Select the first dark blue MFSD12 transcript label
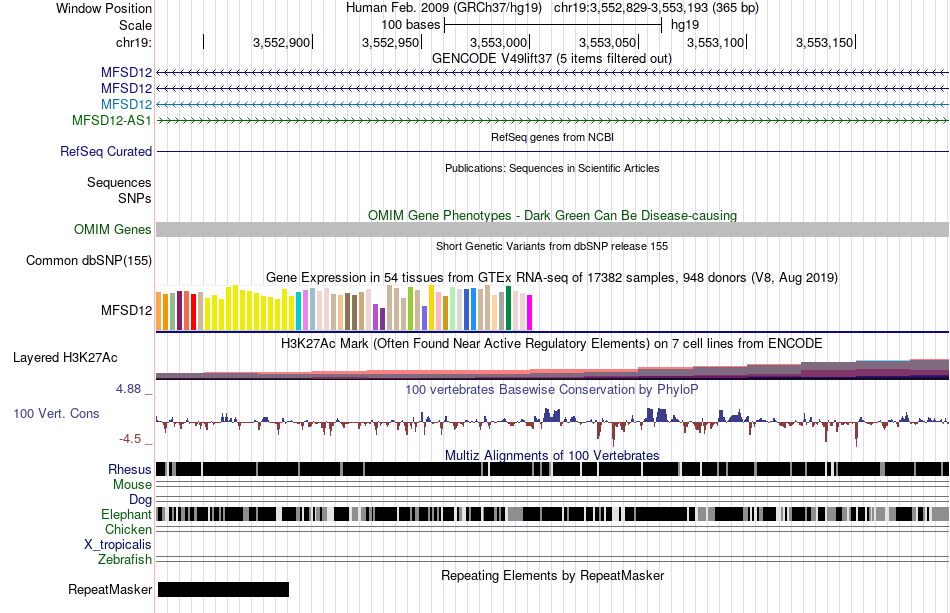The height and width of the screenshot is (613, 950). tap(127, 73)
